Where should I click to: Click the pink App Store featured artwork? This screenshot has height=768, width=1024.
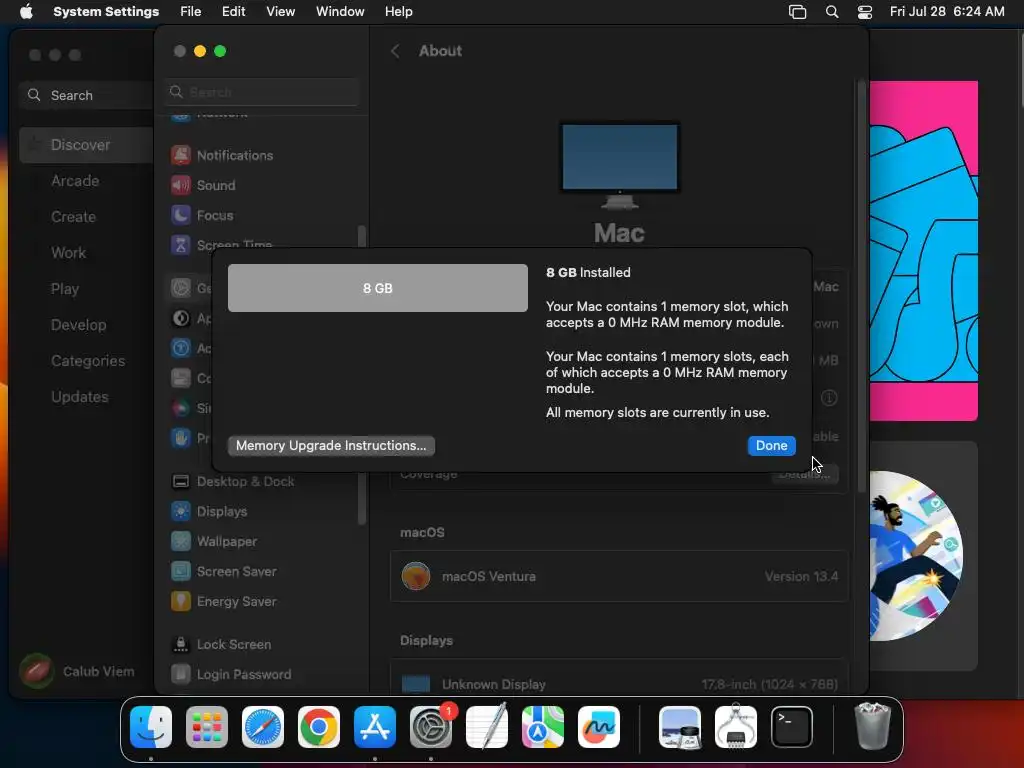point(923,251)
